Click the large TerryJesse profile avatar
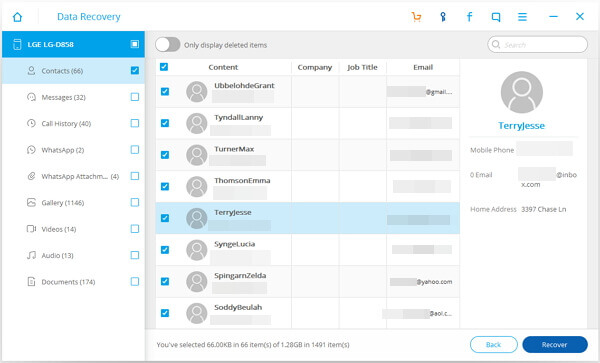Viewport: 600px width, 363px height. pyautogui.click(x=522, y=92)
